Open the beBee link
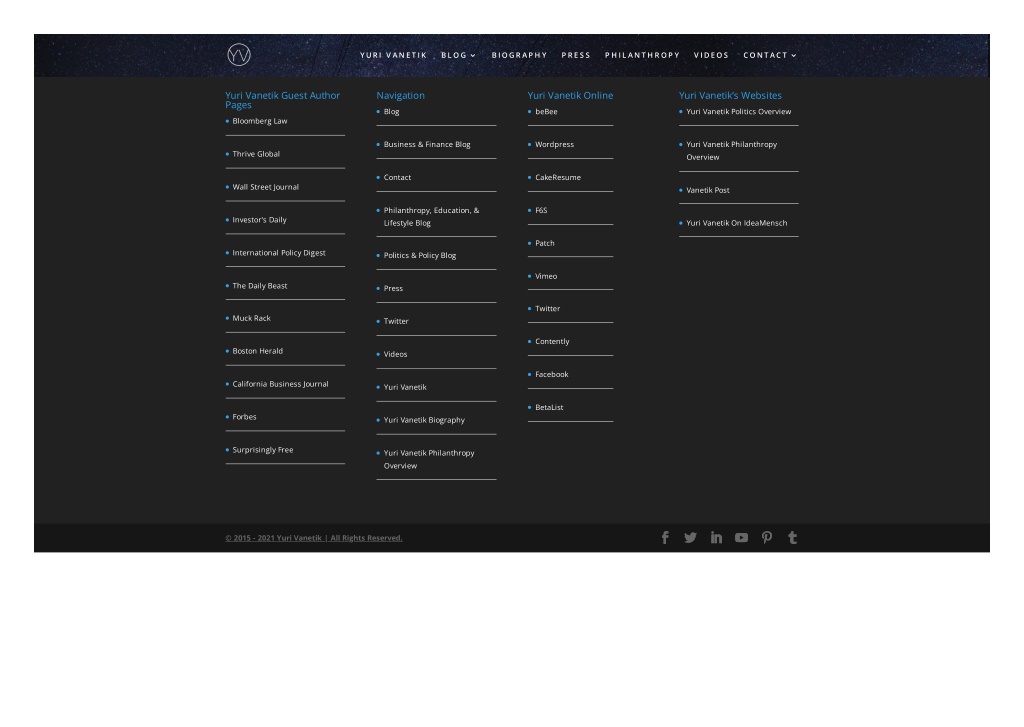 (546, 112)
